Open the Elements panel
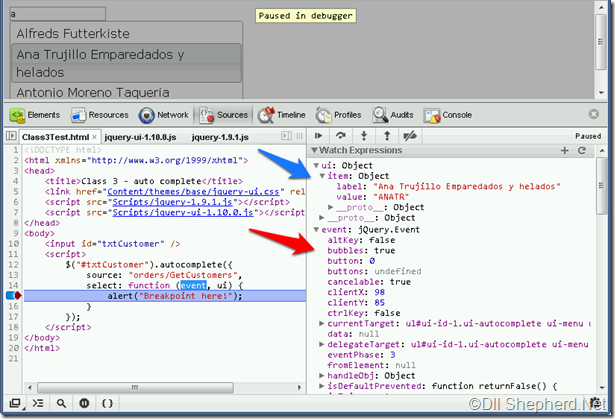This screenshot has height=419, width=615. (35, 115)
